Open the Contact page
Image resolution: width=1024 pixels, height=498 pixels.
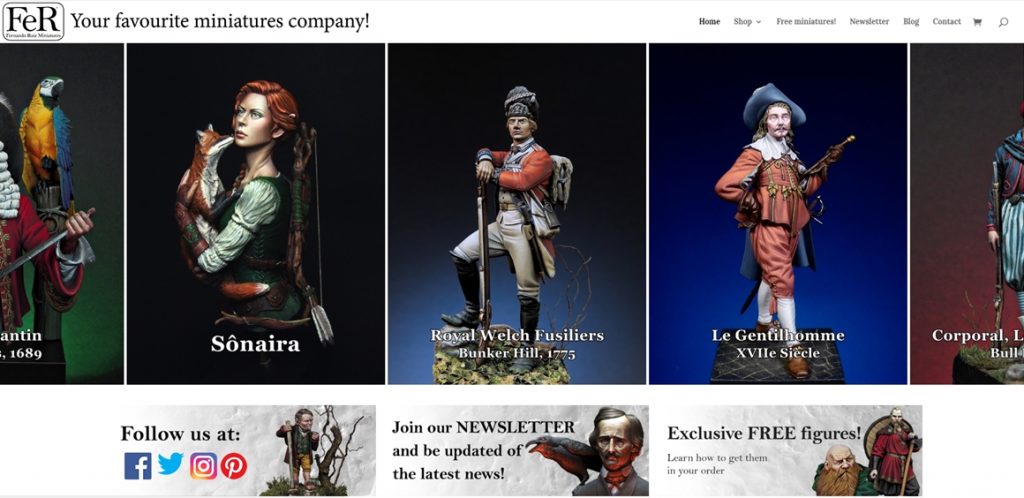pyautogui.click(x=946, y=22)
